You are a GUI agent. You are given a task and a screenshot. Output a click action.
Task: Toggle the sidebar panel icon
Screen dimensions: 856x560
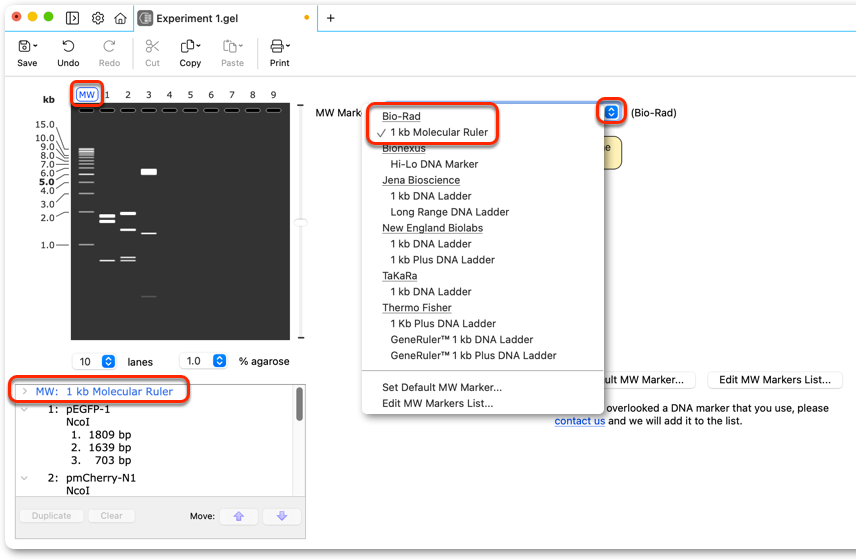72,18
